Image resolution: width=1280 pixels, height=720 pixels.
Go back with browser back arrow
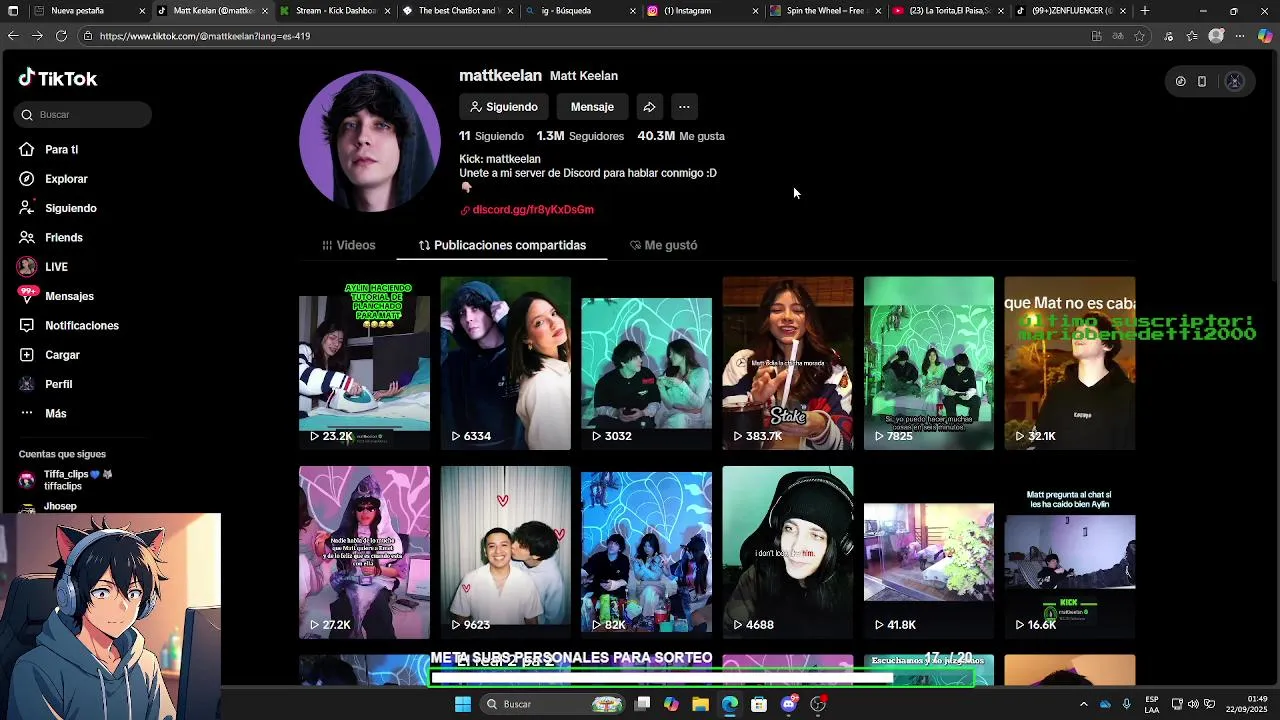(x=13, y=36)
